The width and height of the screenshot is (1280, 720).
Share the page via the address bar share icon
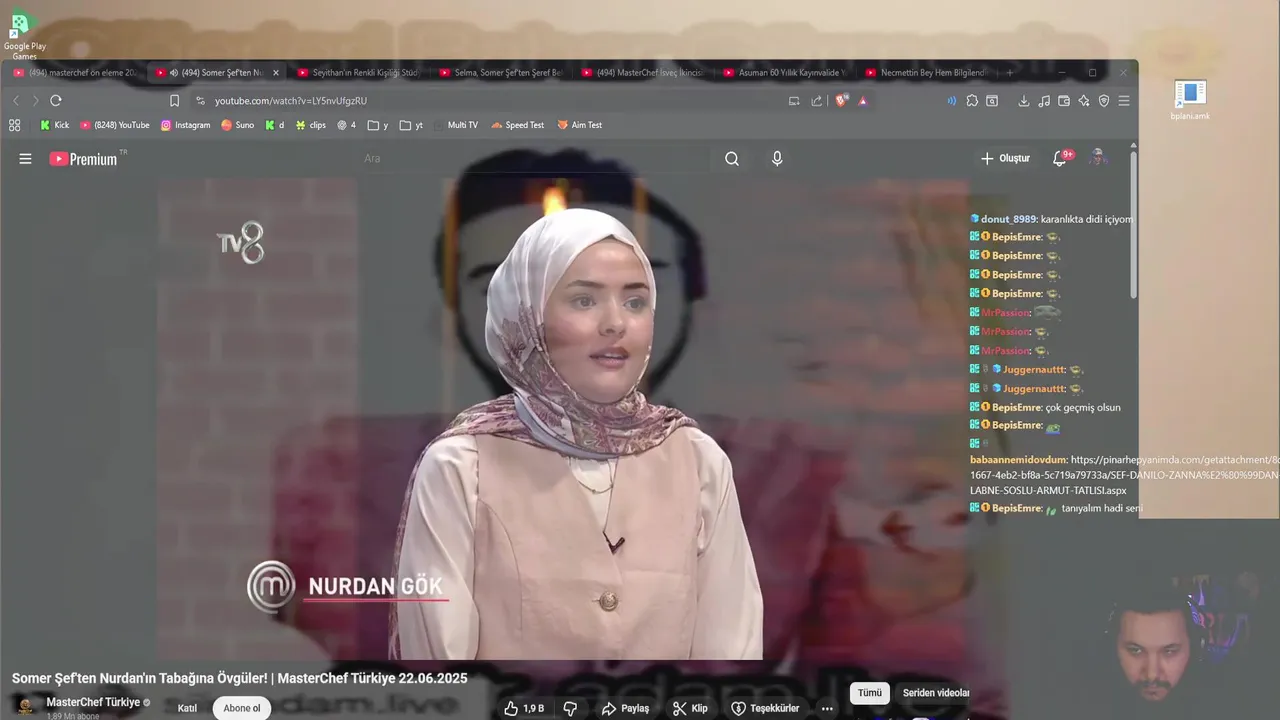(817, 101)
